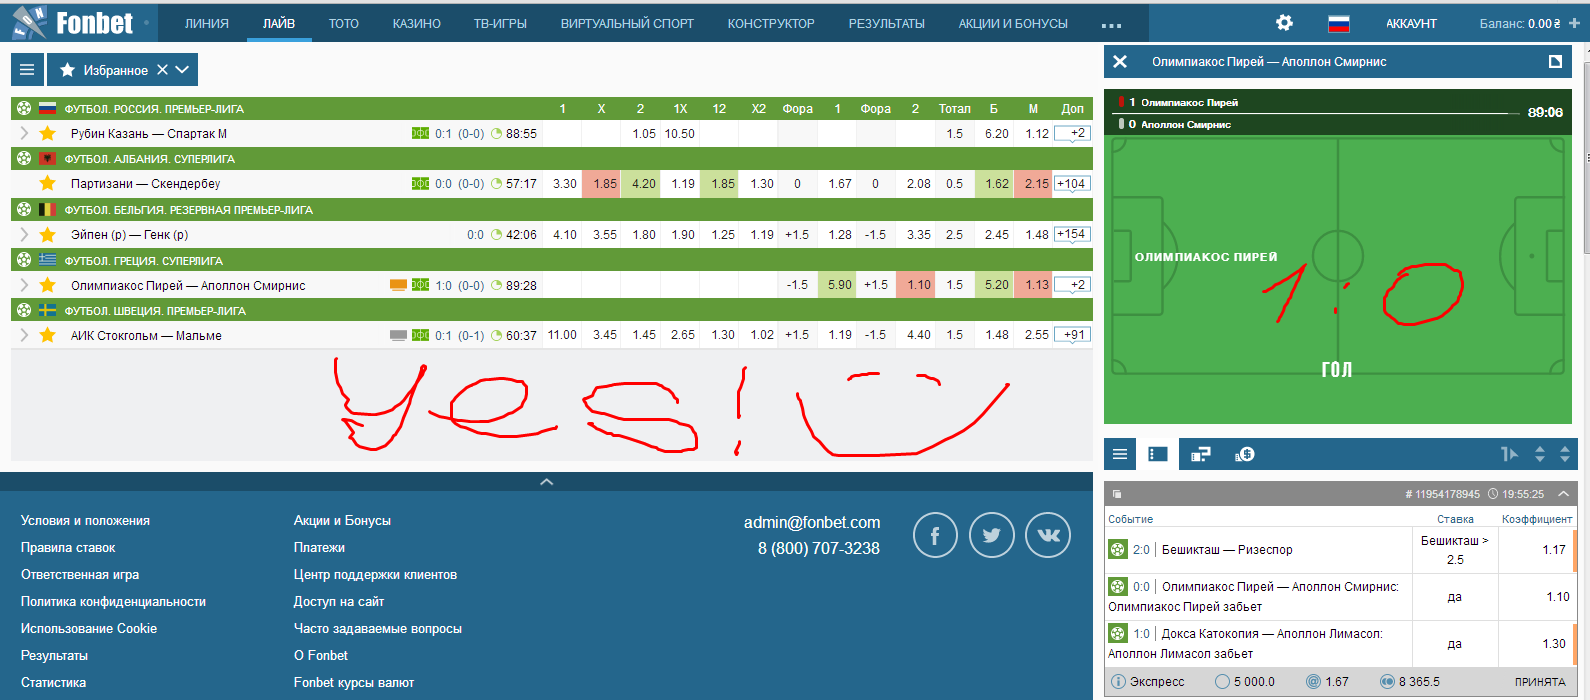Select odds 4.20 for Скендербеу win
Screen dimensions: 1590x700
640,184
